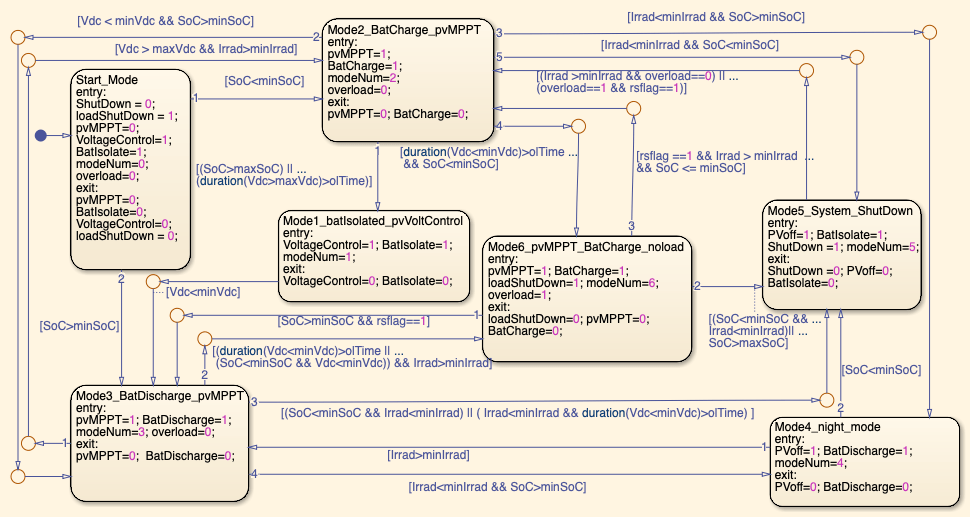Click the modeNum=3; overload=0; line in Mode3
This screenshot has width=970, height=517.
point(145,432)
